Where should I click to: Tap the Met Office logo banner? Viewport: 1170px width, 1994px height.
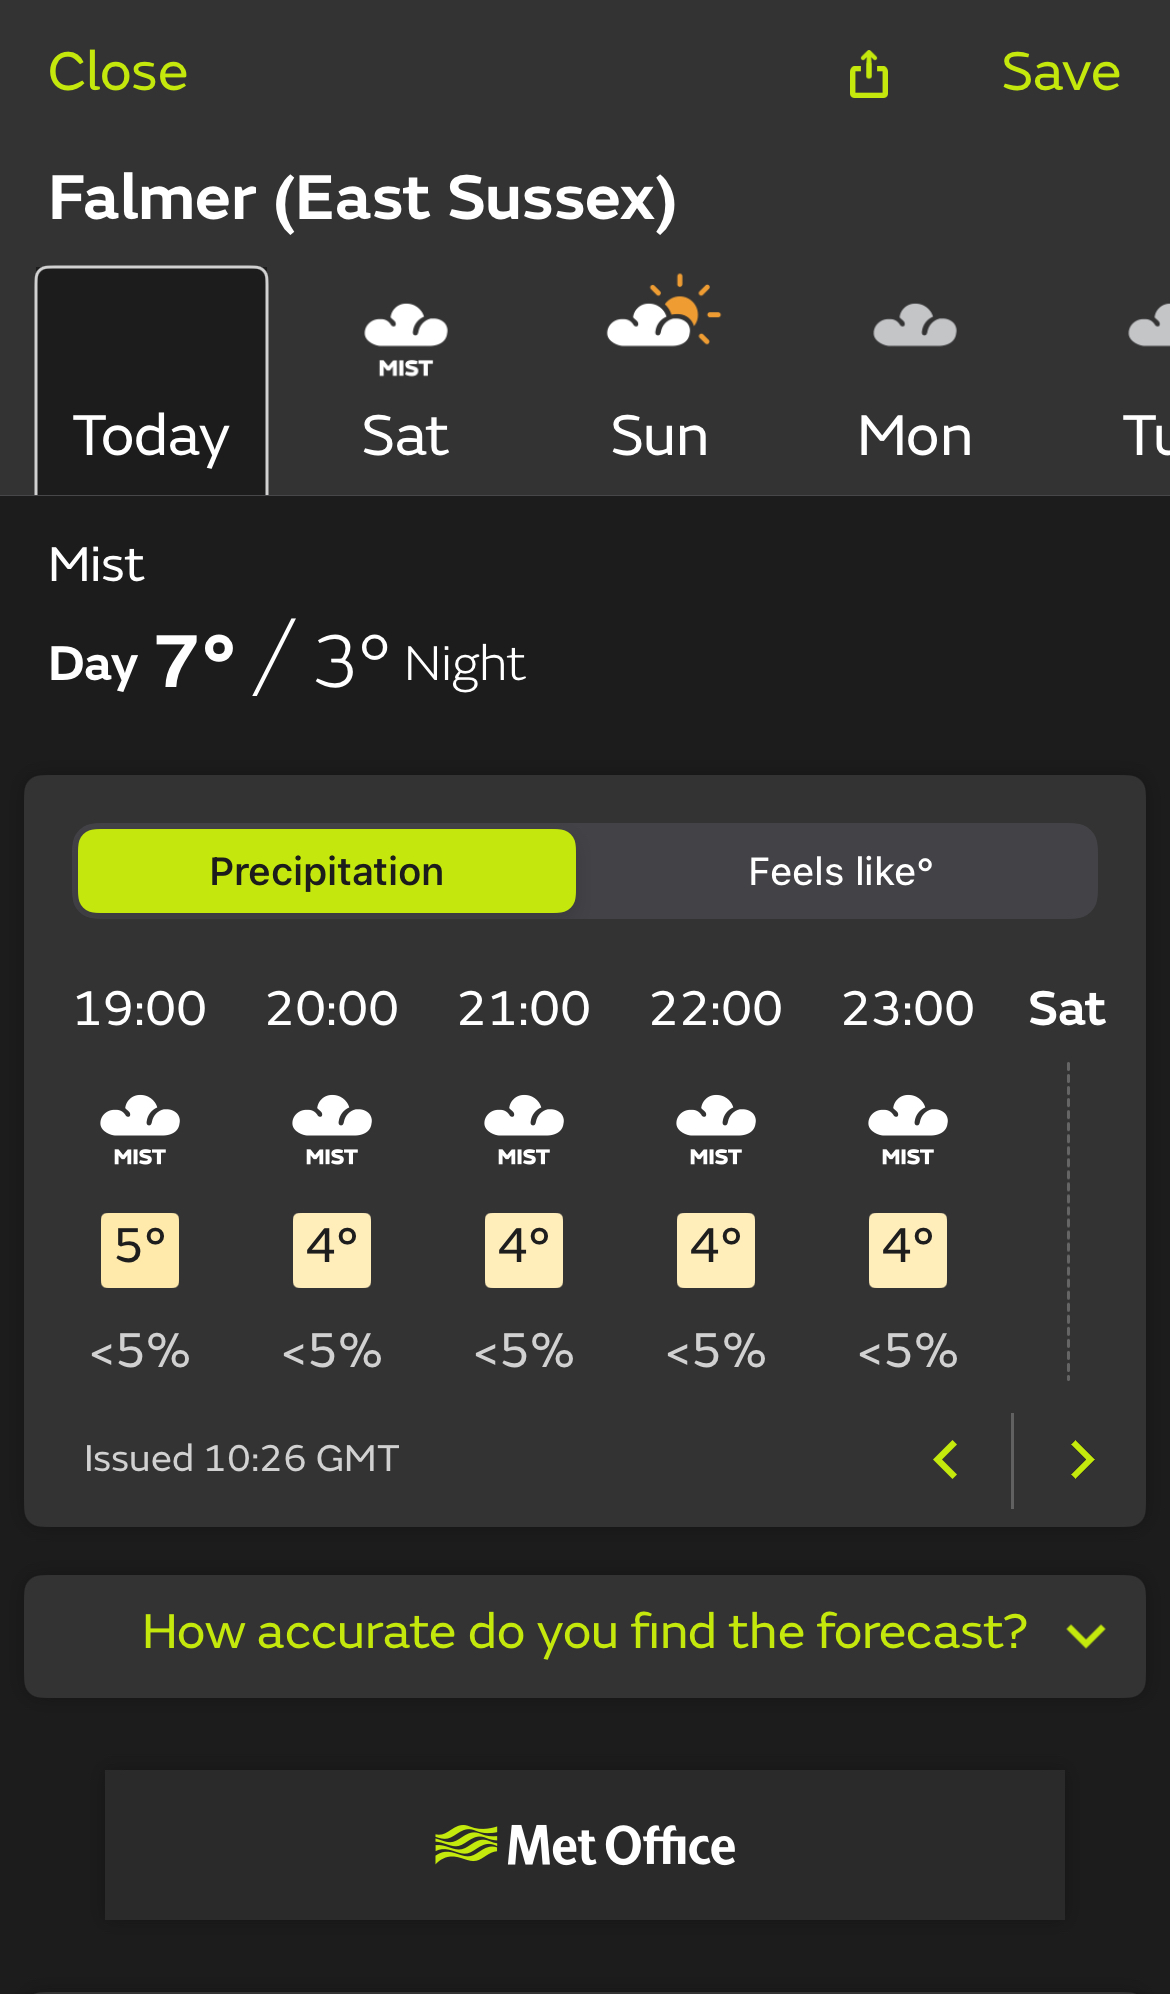point(585,1845)
